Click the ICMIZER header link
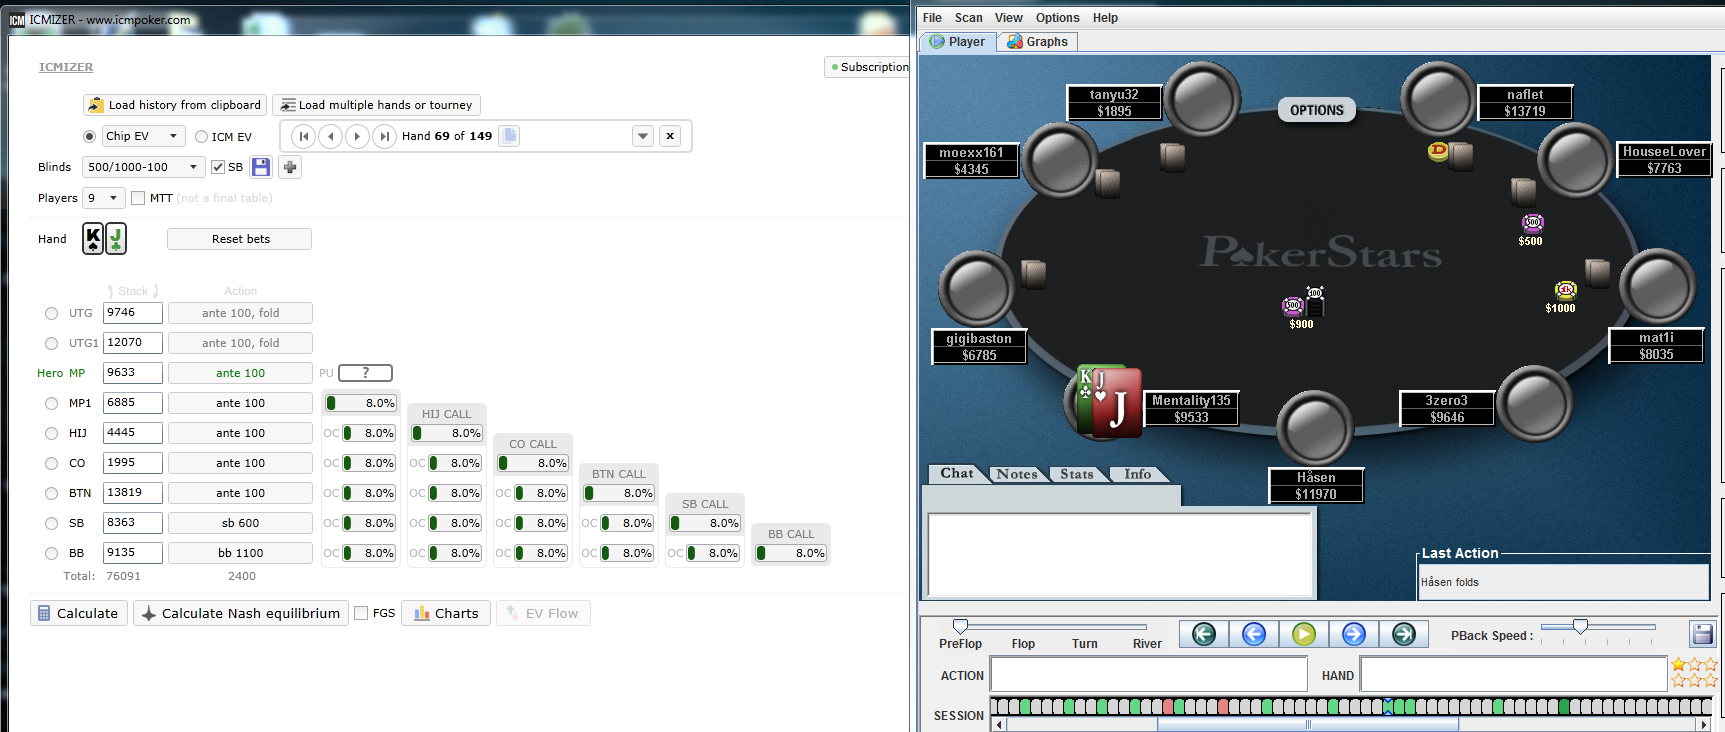Image resolution: width=1725 pixels, height=732 pixels. [66, 67]
